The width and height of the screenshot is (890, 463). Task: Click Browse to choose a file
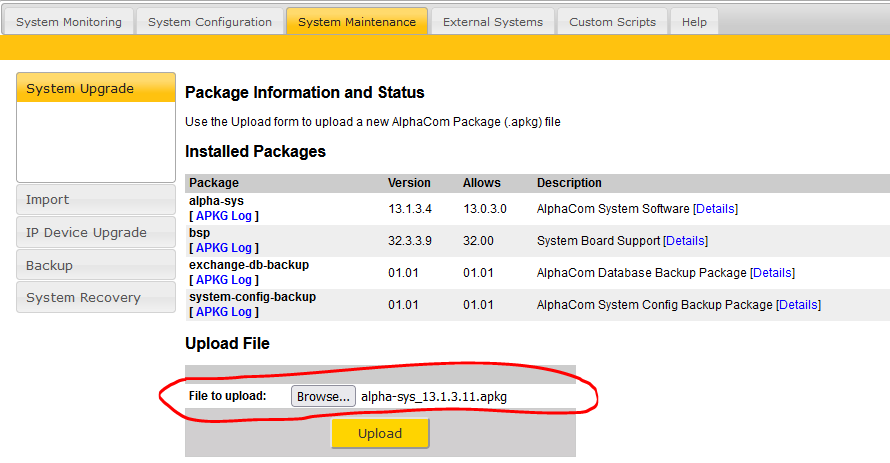[x=323, y=397]
